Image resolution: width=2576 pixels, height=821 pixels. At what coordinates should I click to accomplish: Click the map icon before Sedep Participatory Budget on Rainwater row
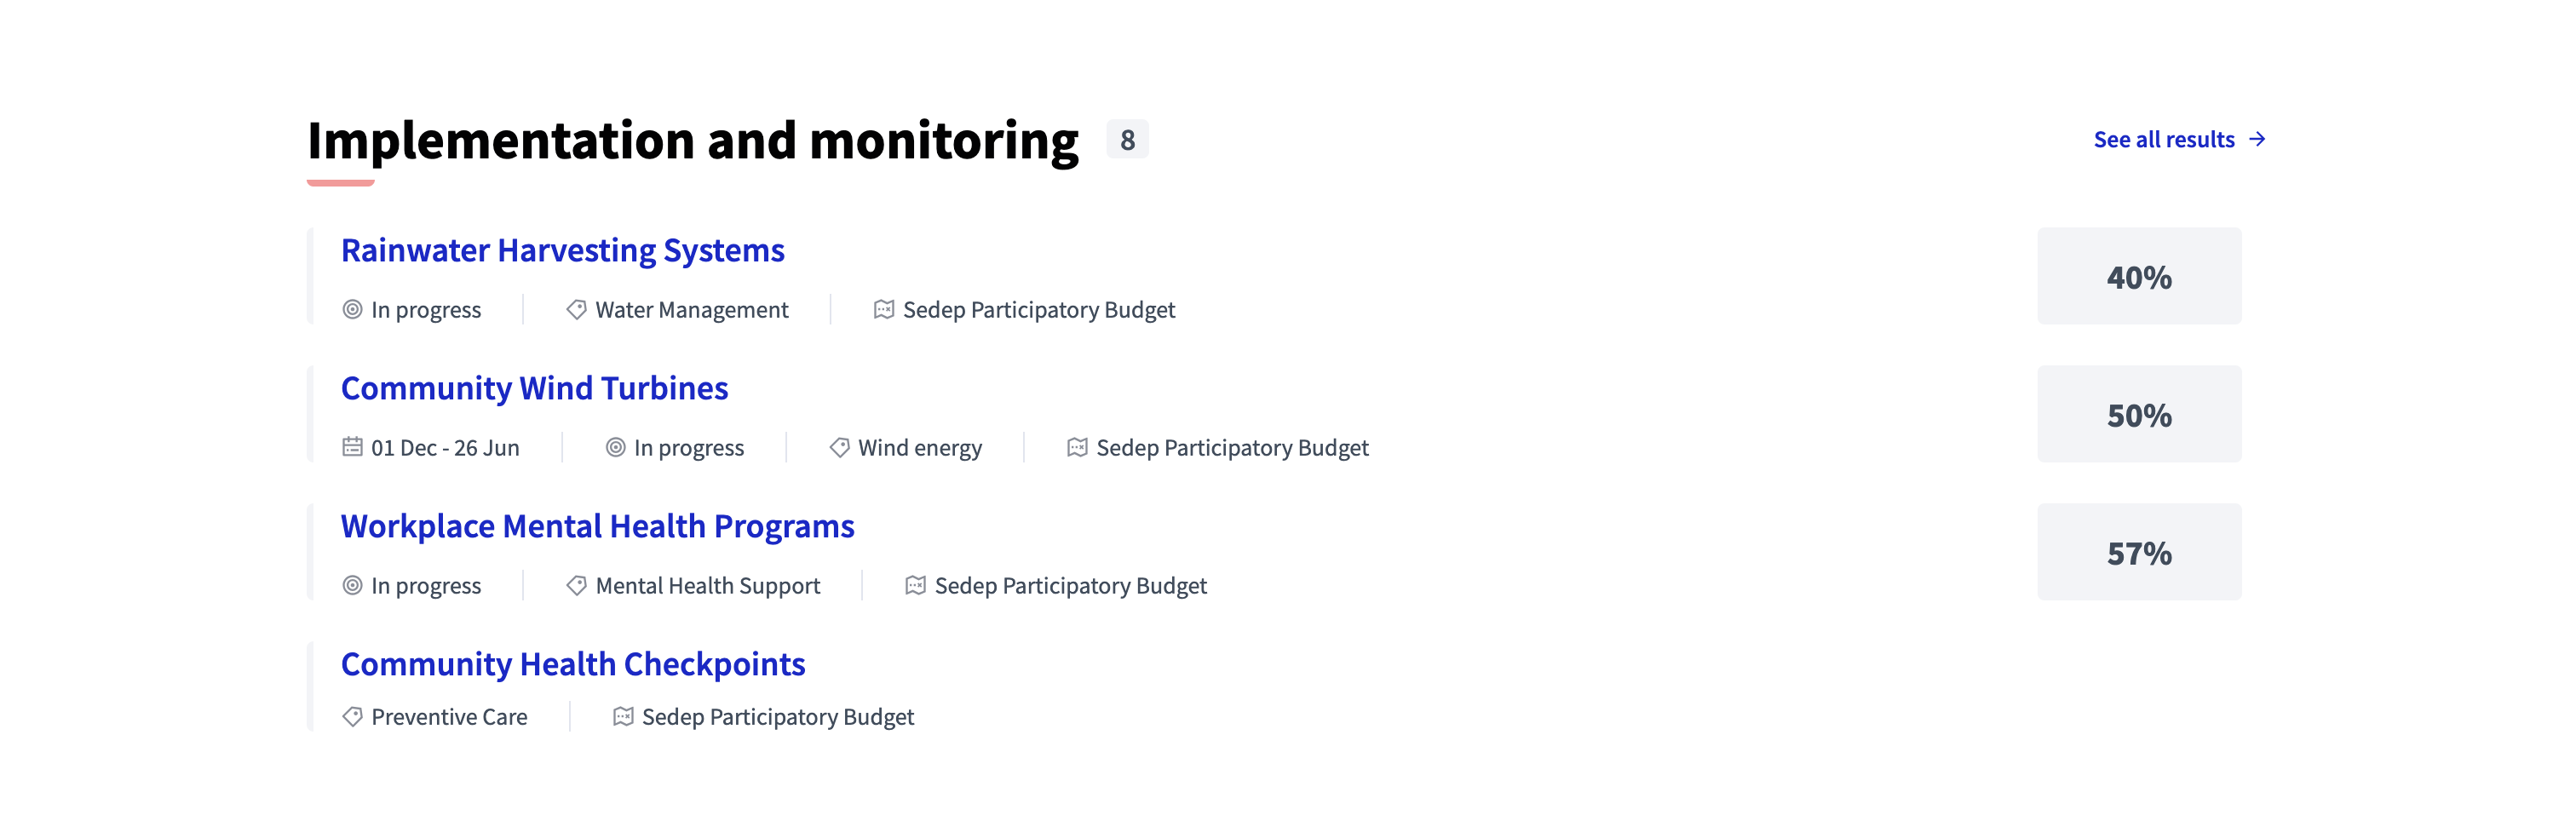pos(883,310)
